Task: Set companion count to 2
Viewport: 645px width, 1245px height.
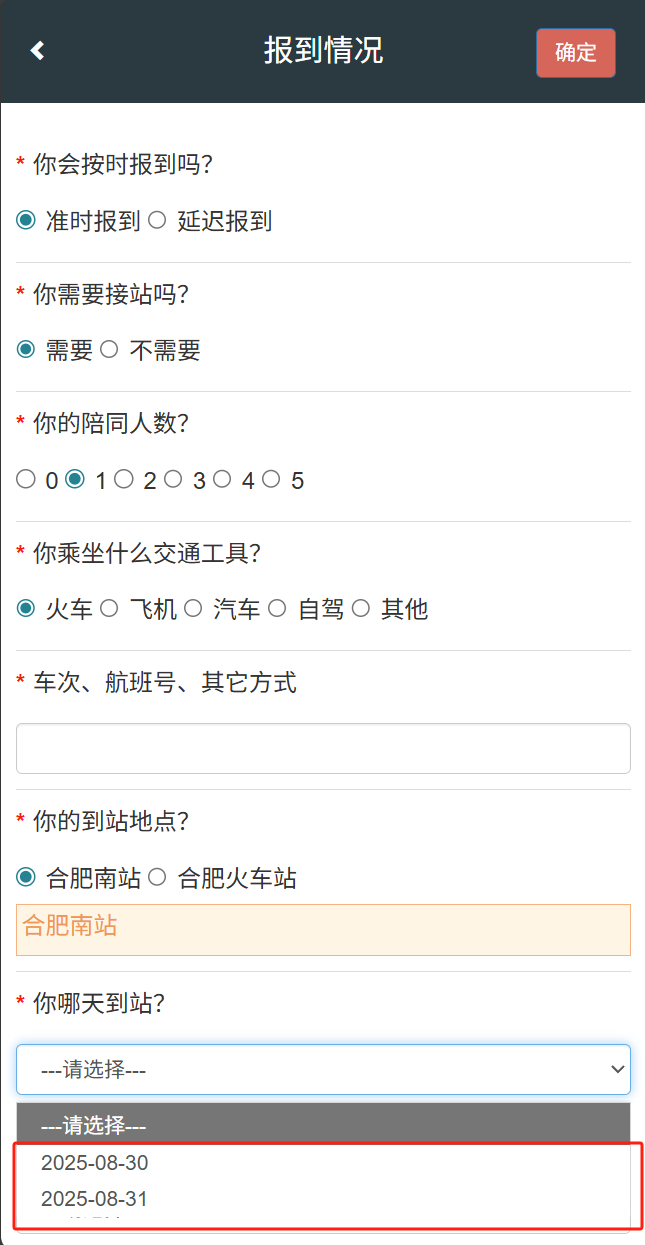Action: (x=124, y=480)
